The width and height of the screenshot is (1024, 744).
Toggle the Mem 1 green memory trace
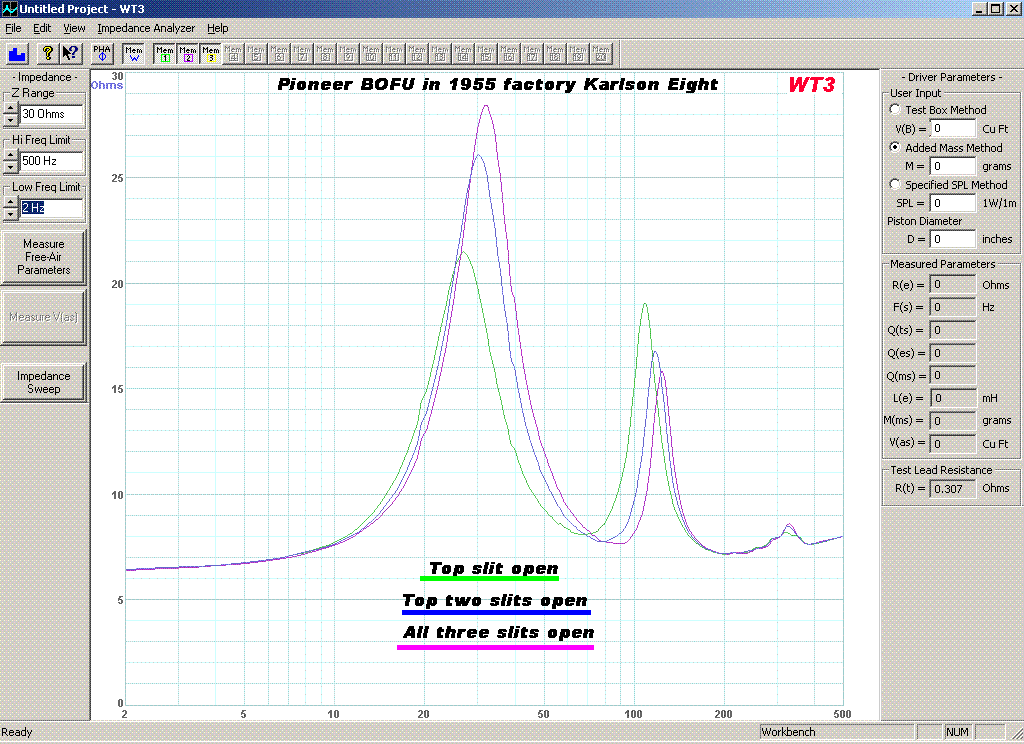165,54
